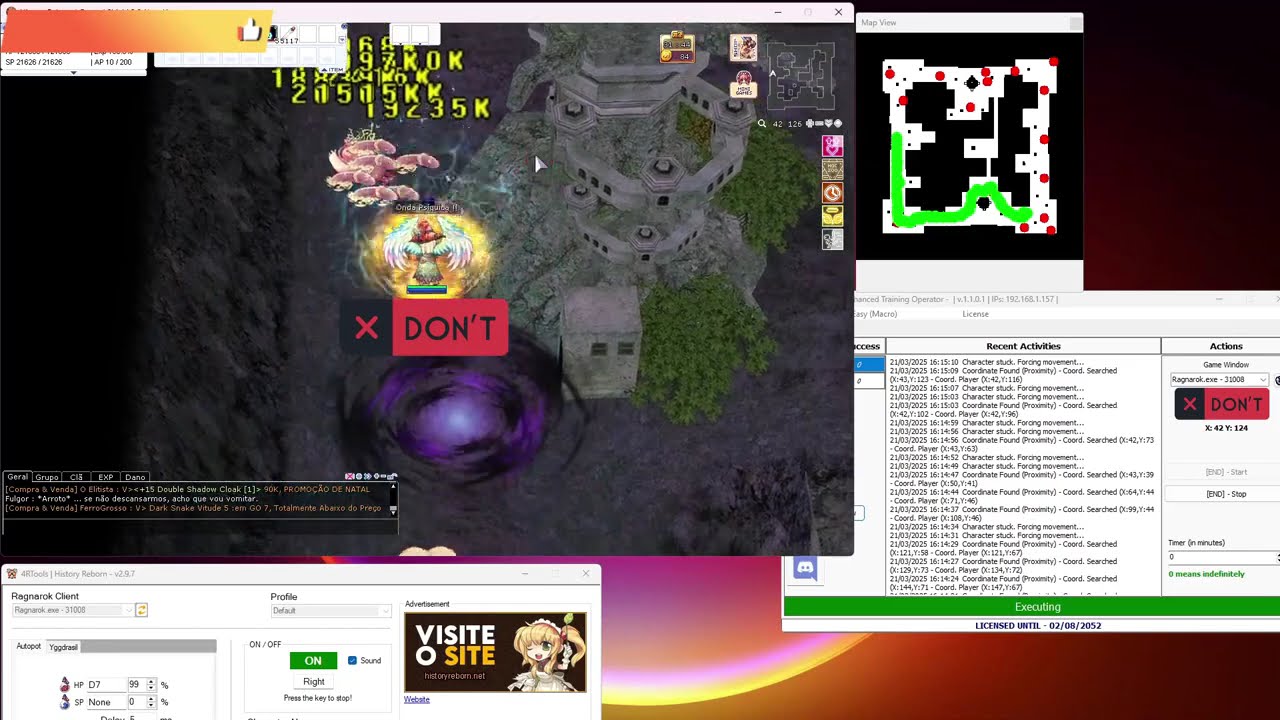The width and height of the screenshot is (1280, 720).
Task: Increase the SP percent stepper value
Action: coord(151,699)
